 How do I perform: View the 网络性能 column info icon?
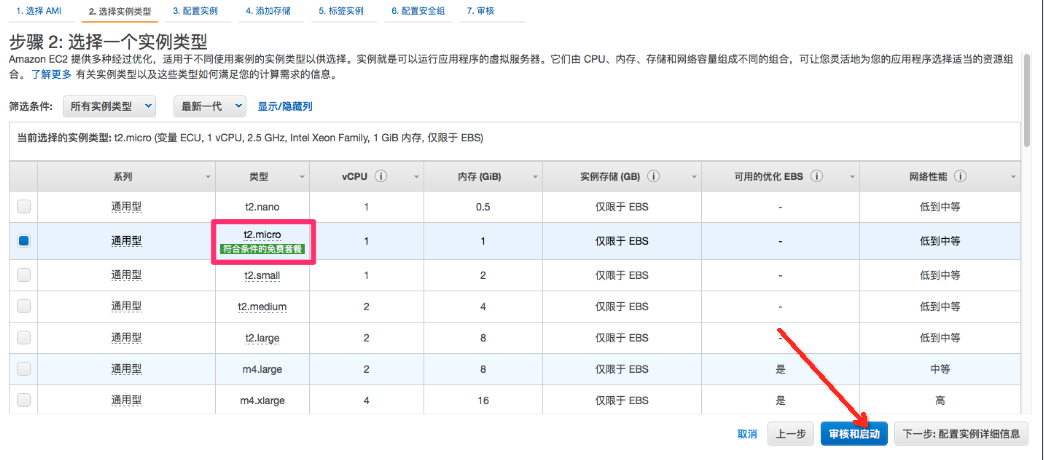point(959,176)
